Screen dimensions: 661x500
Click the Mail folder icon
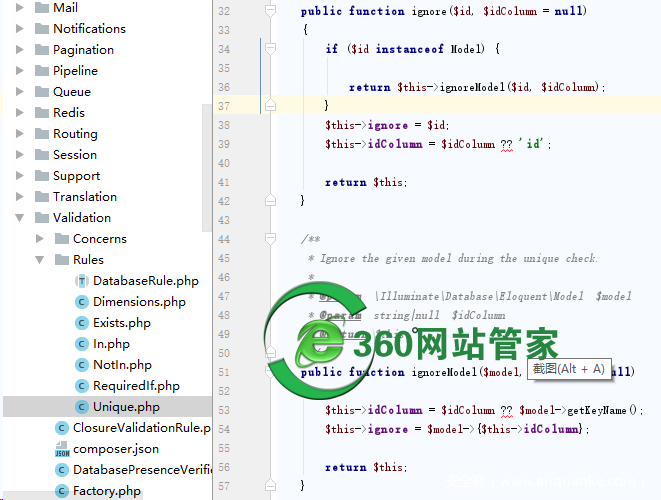42,8
